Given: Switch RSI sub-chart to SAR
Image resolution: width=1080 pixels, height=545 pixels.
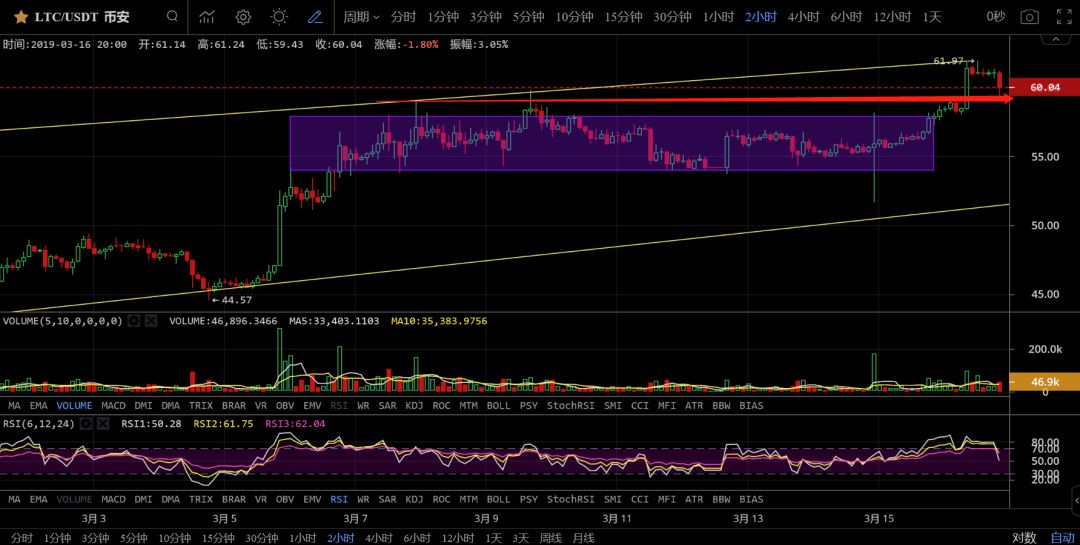Looking at the screenshot, I should (387, 500).
